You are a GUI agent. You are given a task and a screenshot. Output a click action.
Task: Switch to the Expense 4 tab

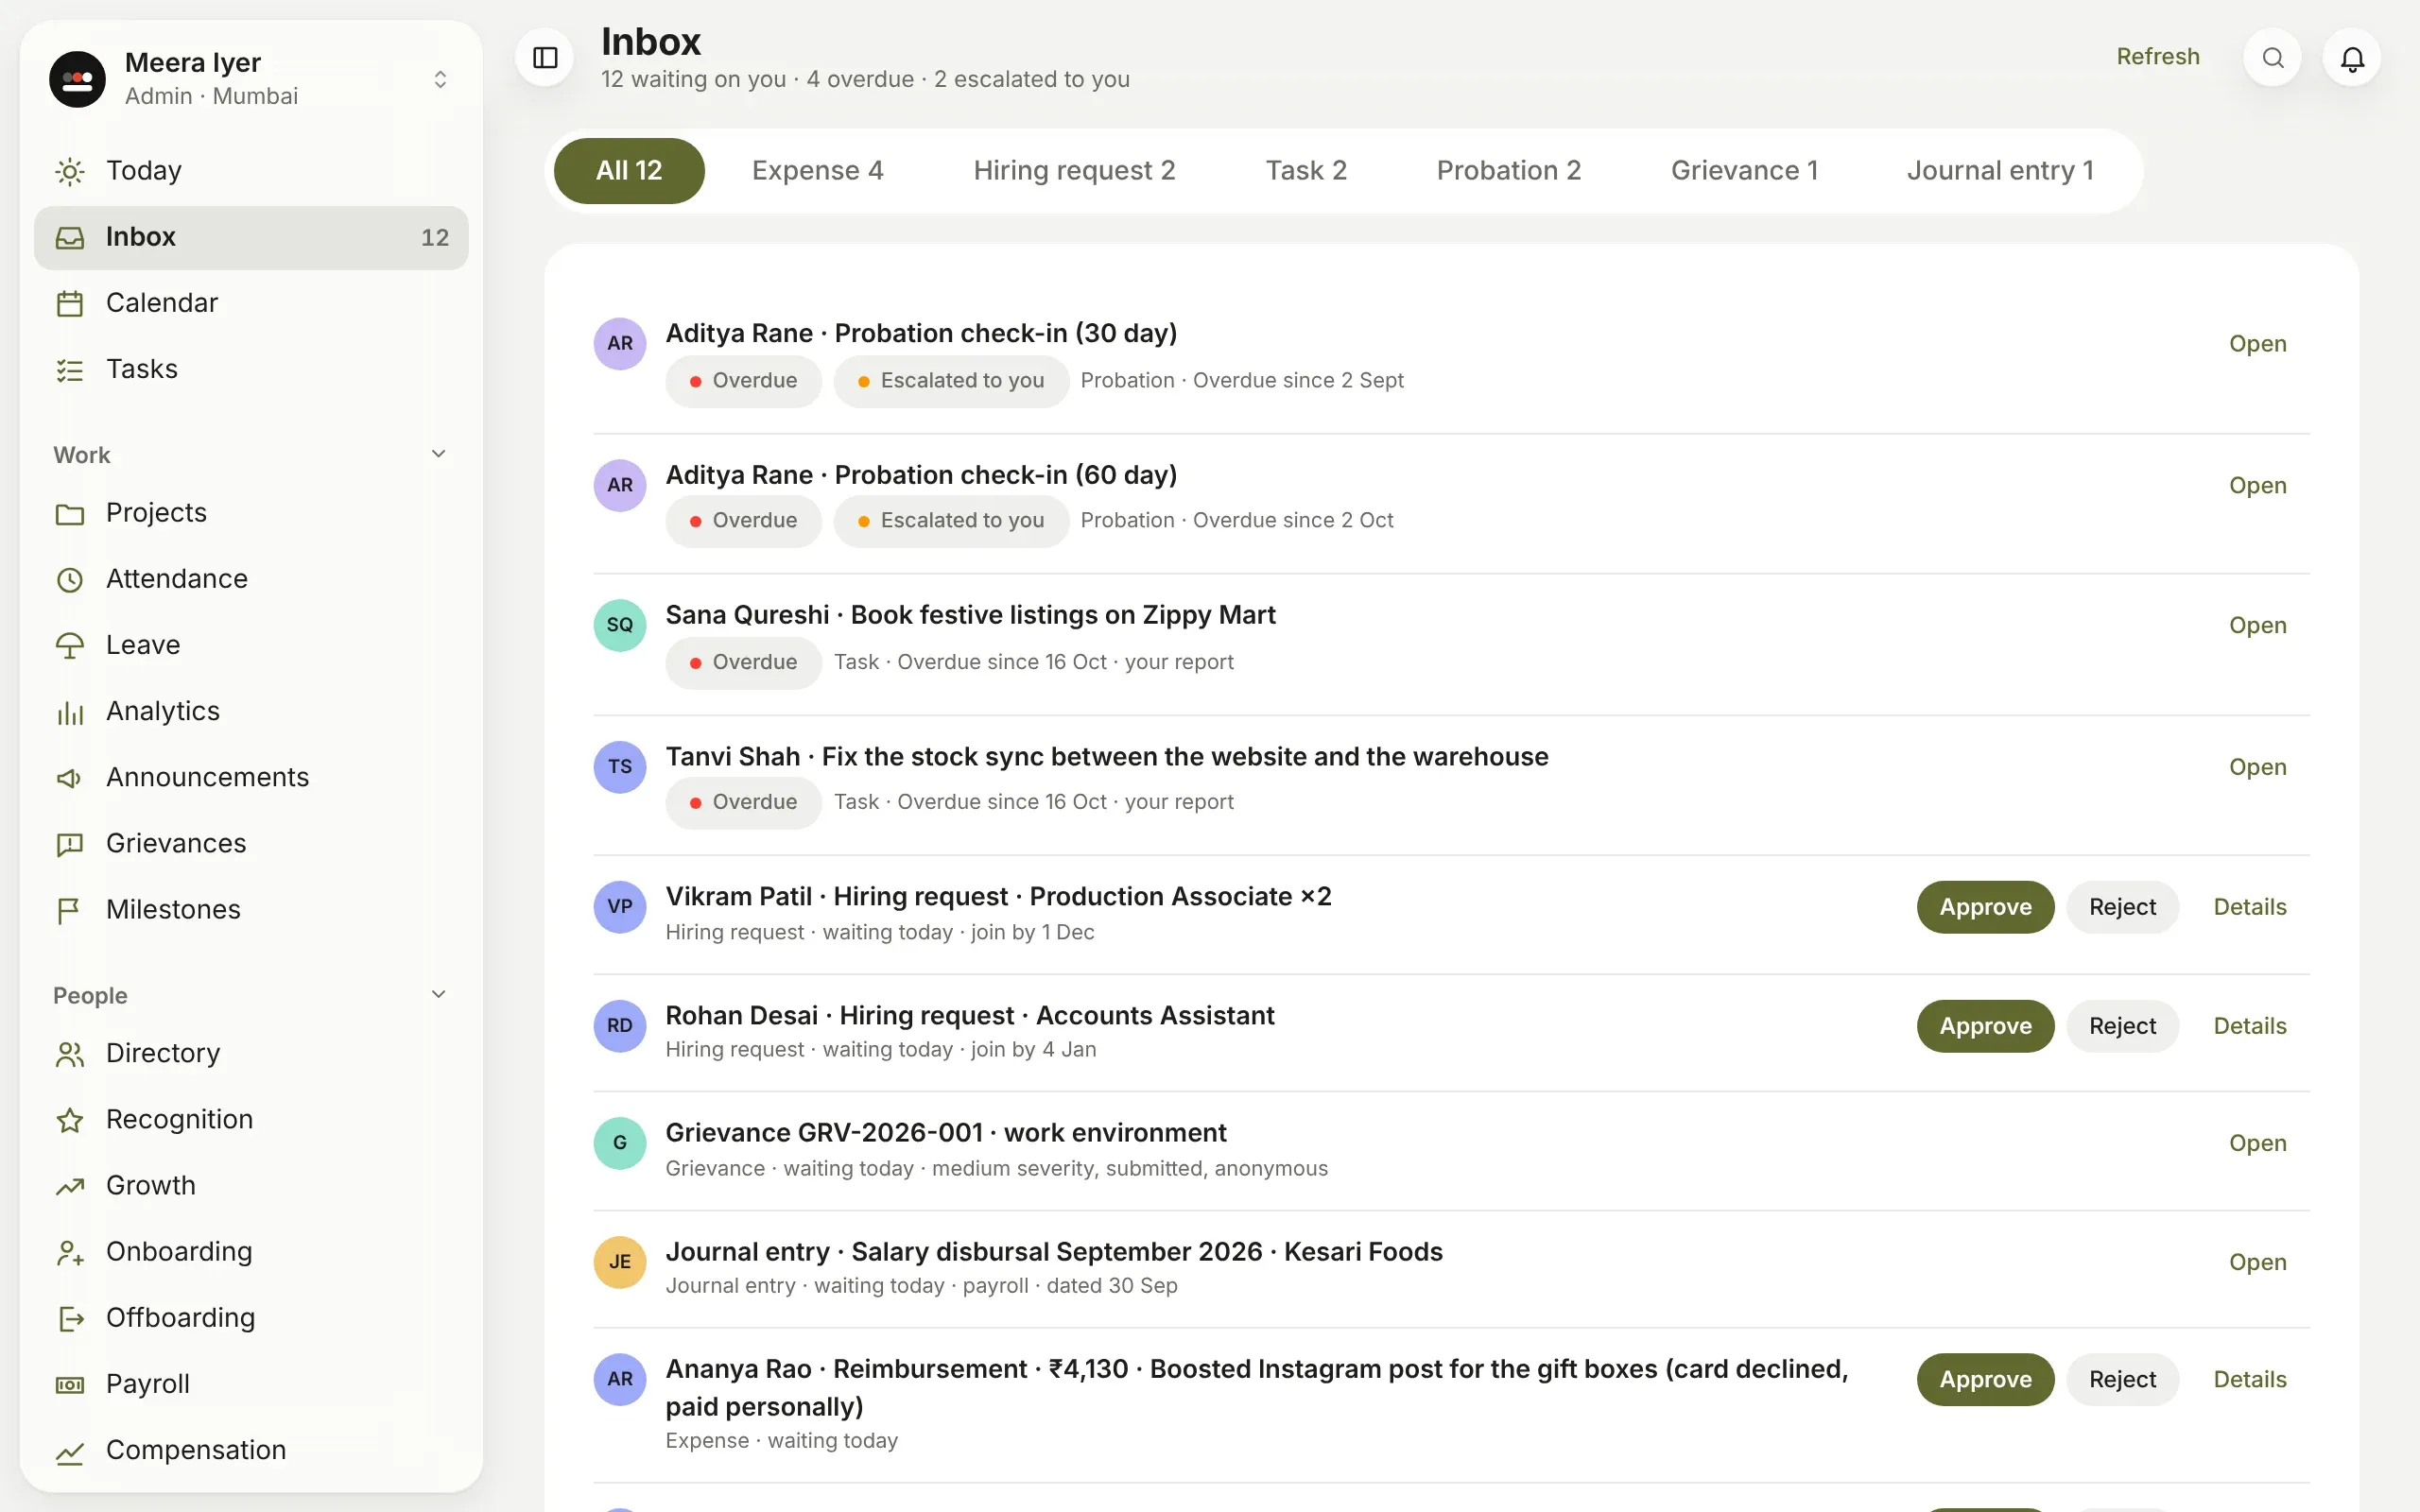[817, 170]
